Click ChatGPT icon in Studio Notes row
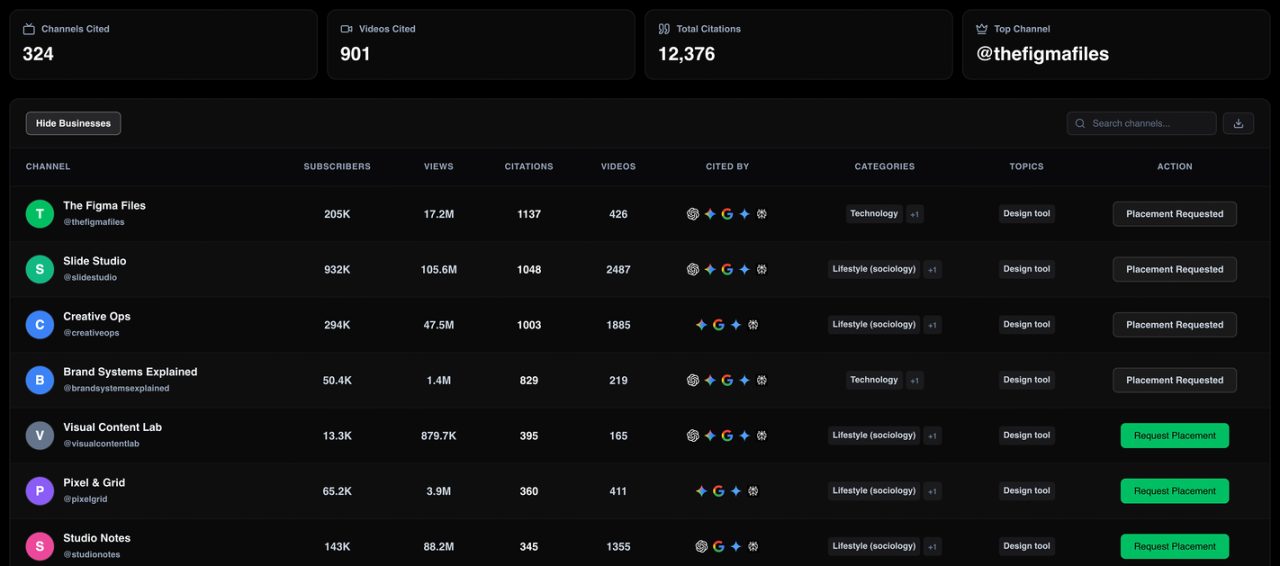The image size is (1280, 566). tap(701, 547)
